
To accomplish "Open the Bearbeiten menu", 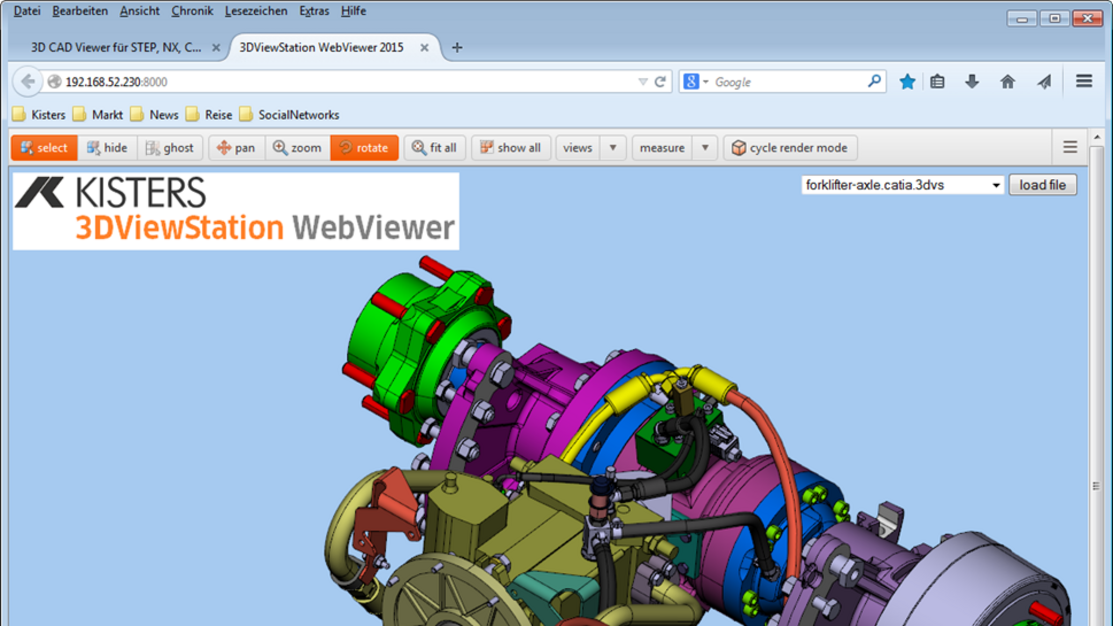I will tap(80, 11).
